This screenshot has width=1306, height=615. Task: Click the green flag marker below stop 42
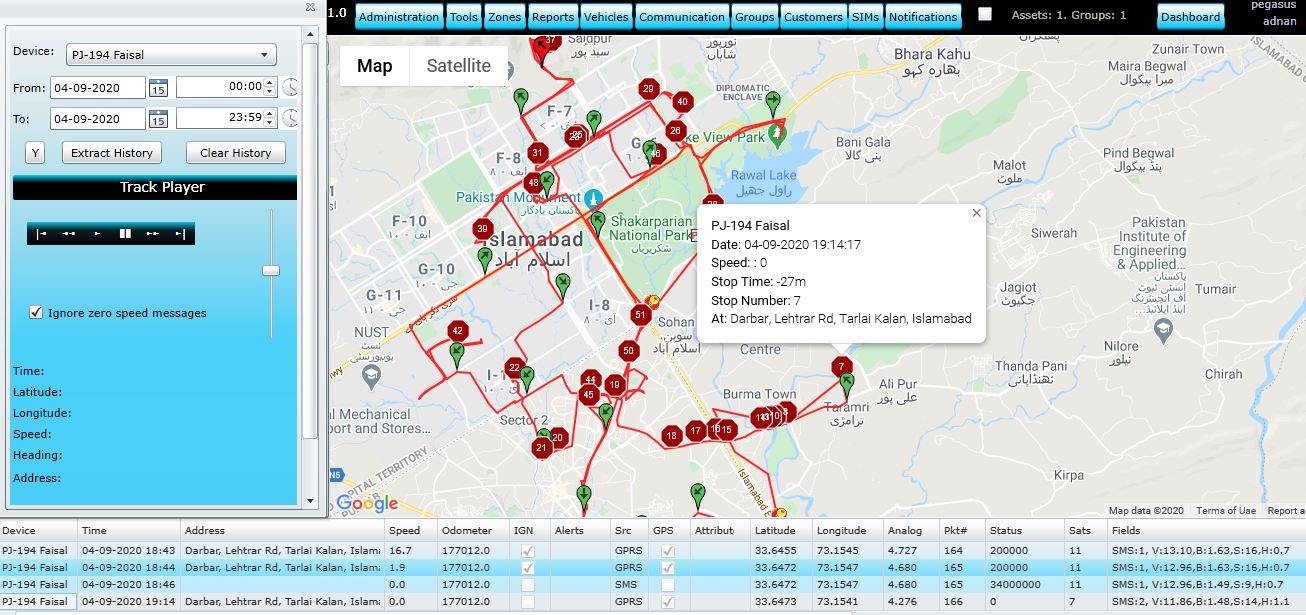click(x=457, y=355)
